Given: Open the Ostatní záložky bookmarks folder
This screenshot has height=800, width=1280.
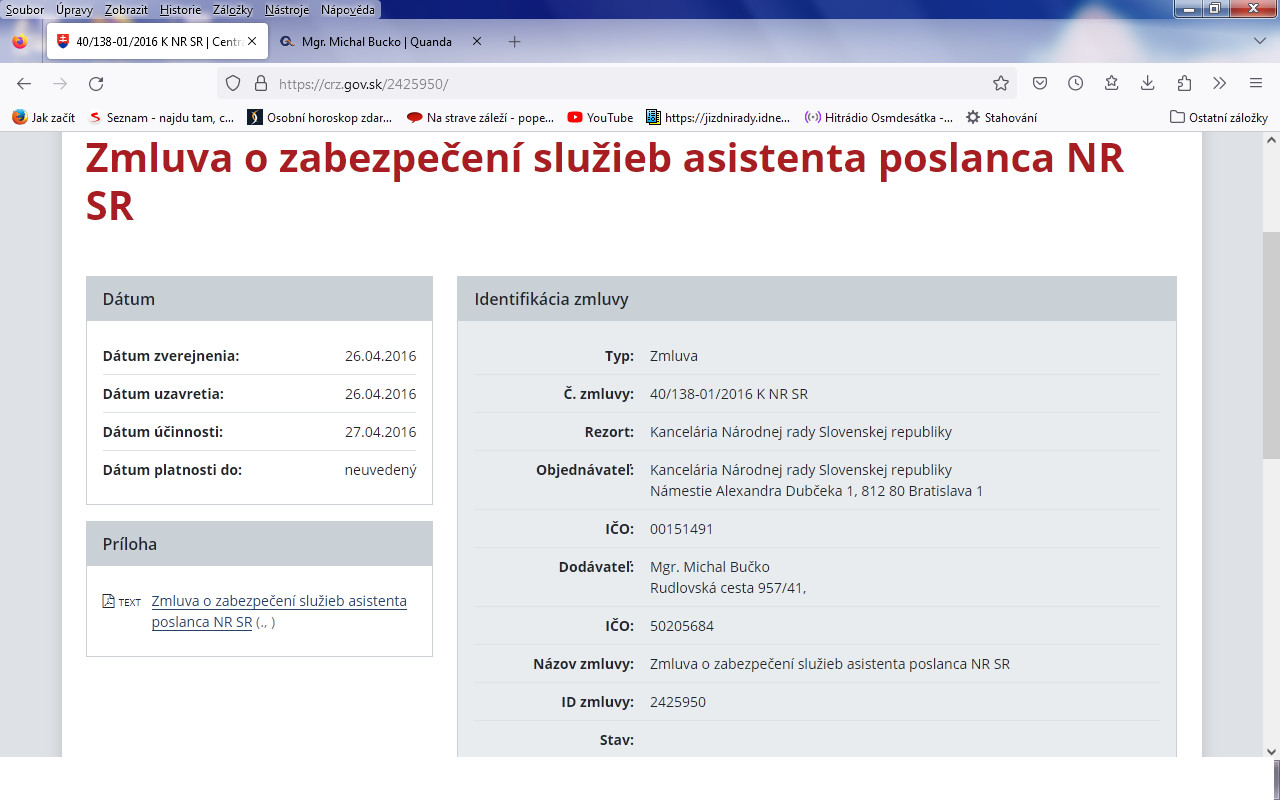Looking at the screenshot, I should (1219, 117).
